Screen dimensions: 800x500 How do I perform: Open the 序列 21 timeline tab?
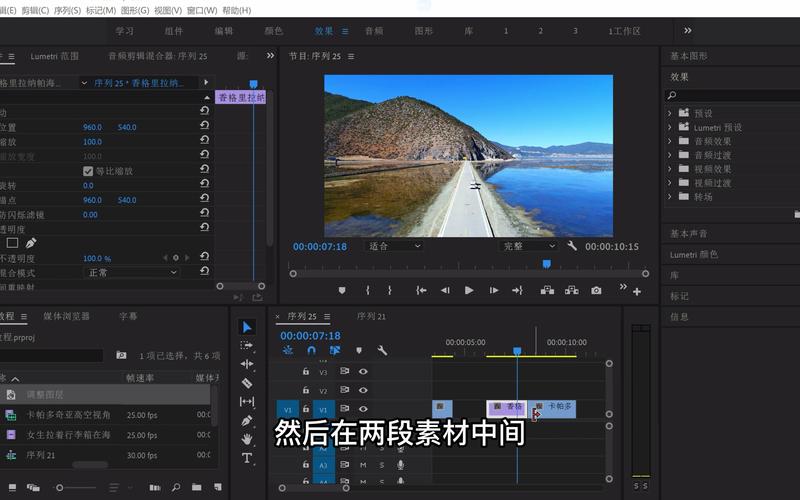pyautogui.click(x=371, y=316)
